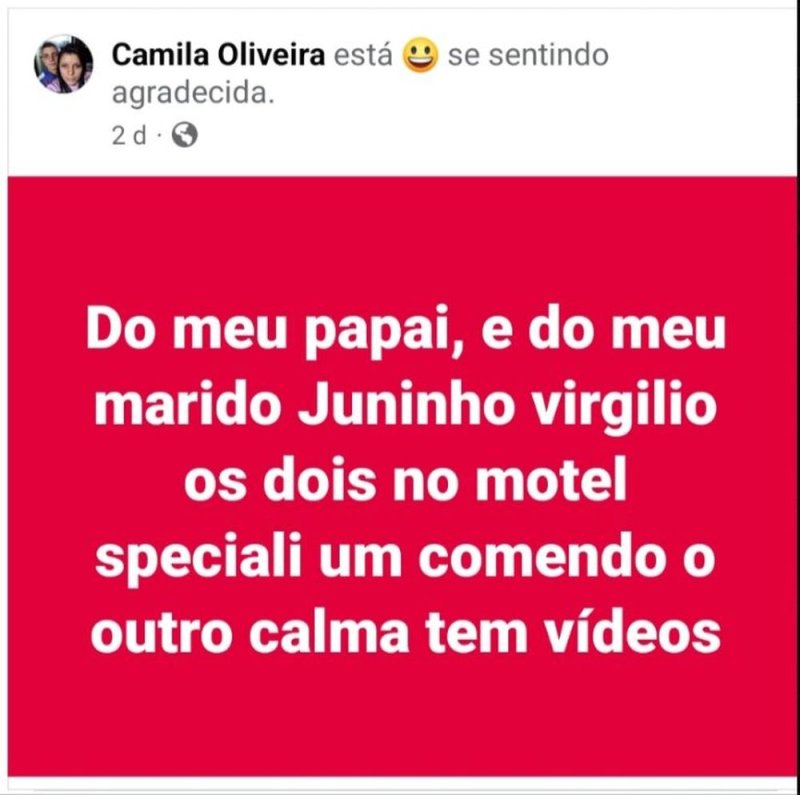Click the word 'papai,' in the first line
The width and height of the screenshot is (800, 795).
[x=384, y=333]
